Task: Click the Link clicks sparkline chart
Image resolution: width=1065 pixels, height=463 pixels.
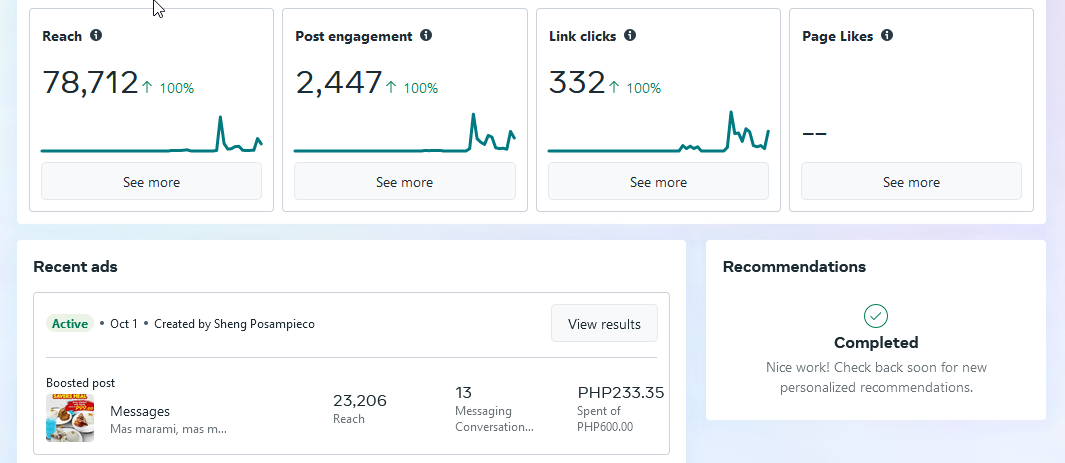Action: coord(658,135)
